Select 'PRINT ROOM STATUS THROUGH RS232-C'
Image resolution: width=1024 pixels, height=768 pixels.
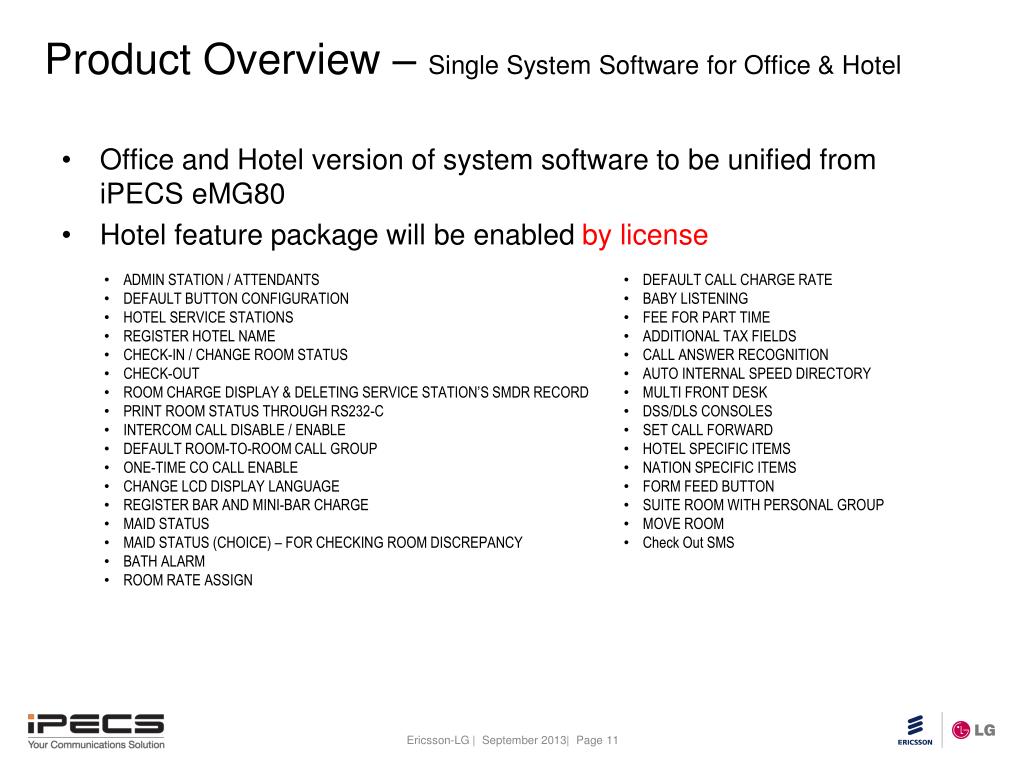pyautogui.click(x=253, y=411)
